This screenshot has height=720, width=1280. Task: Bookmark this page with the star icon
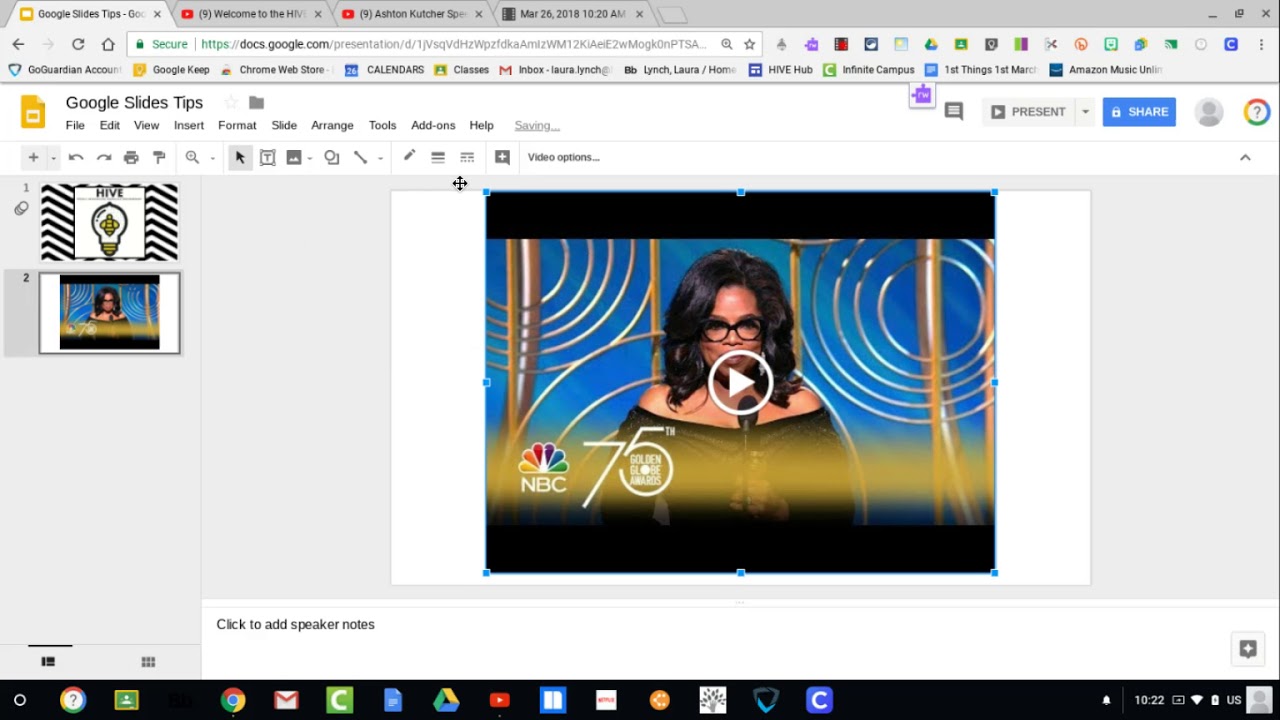coord(749,44)
